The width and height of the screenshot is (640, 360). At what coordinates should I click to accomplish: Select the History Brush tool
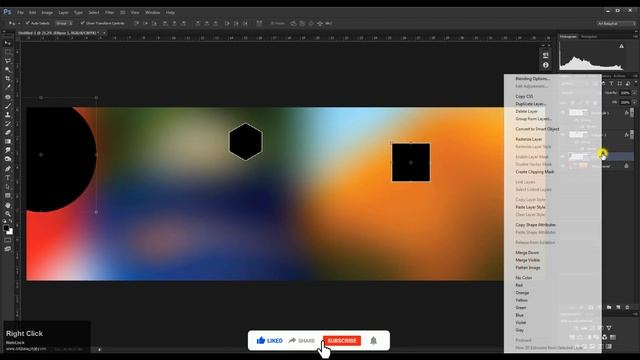coord(8,124)
